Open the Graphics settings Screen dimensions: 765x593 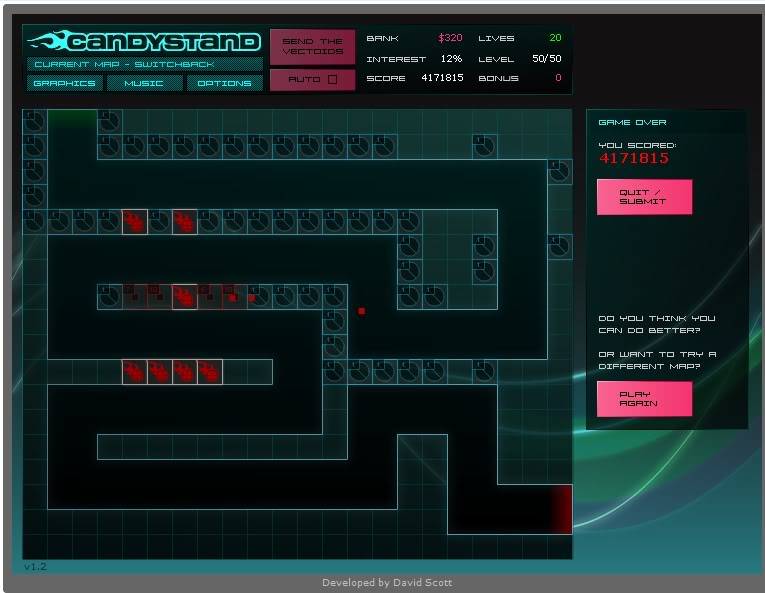[x=64, y=83]
